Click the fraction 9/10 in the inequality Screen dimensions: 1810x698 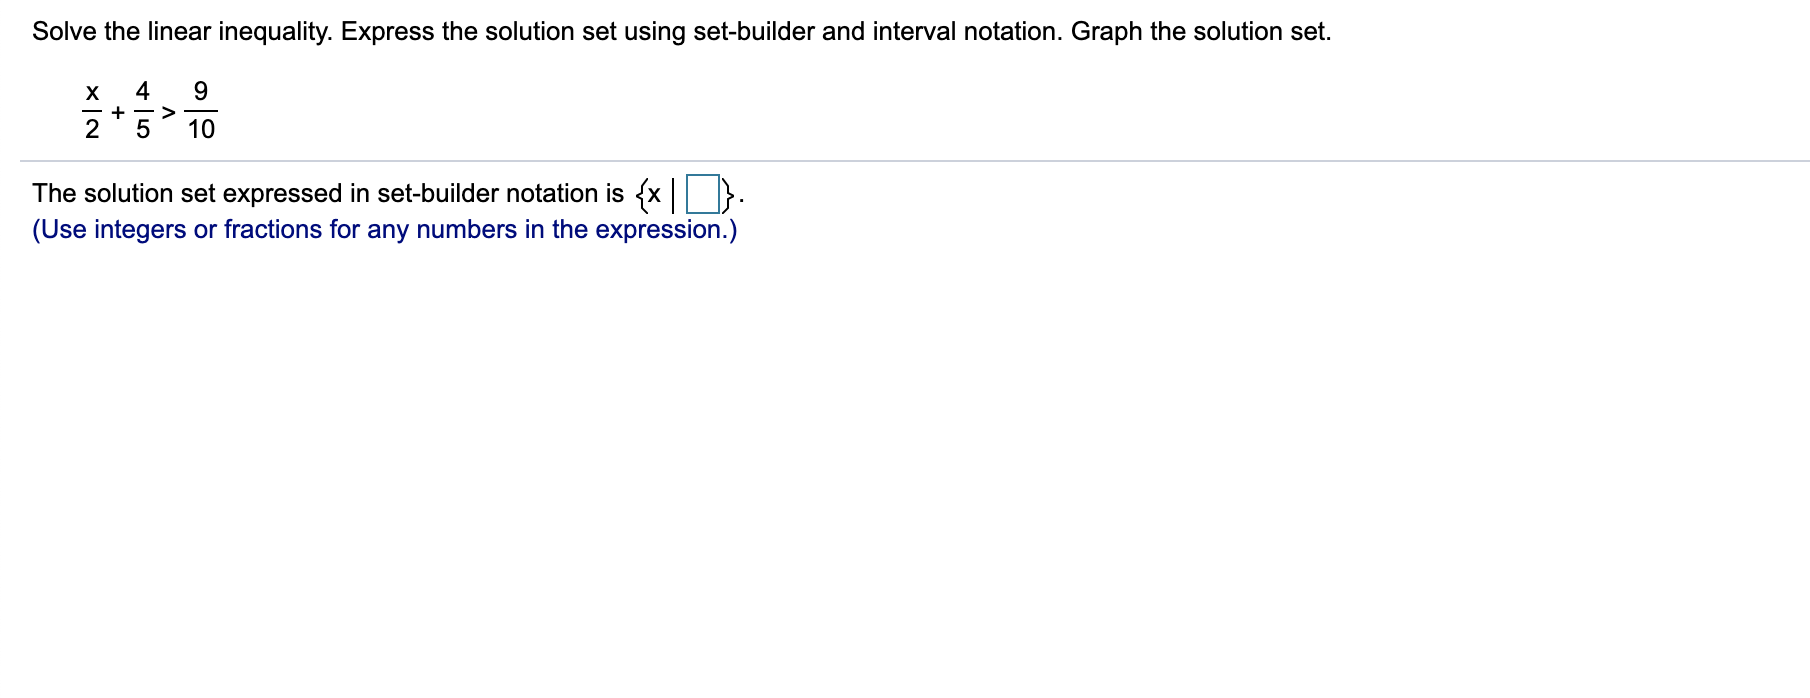(x=199, y=110)
